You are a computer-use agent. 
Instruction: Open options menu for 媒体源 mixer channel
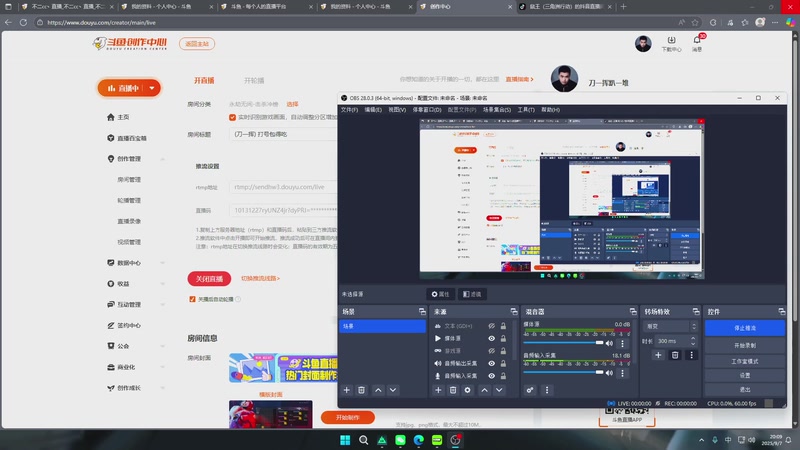tap(622, 343)
